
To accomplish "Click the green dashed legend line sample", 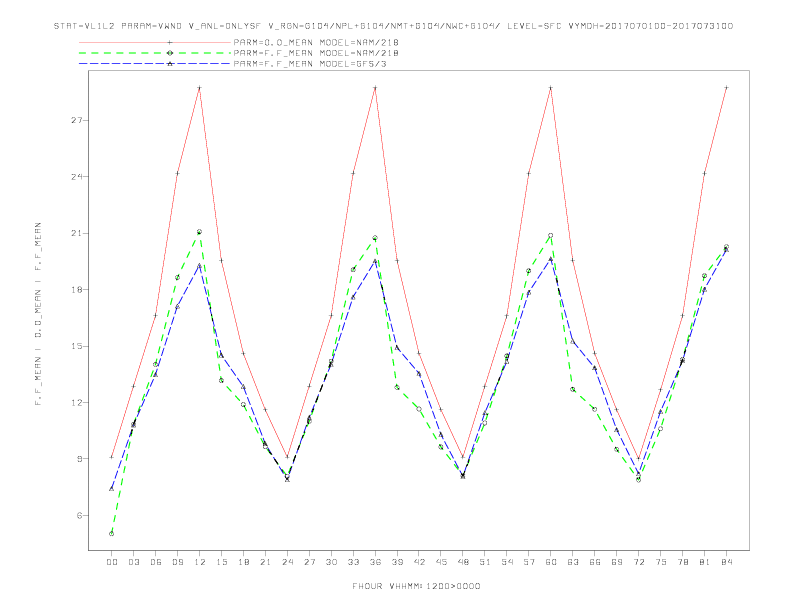I will pos(155,53).
